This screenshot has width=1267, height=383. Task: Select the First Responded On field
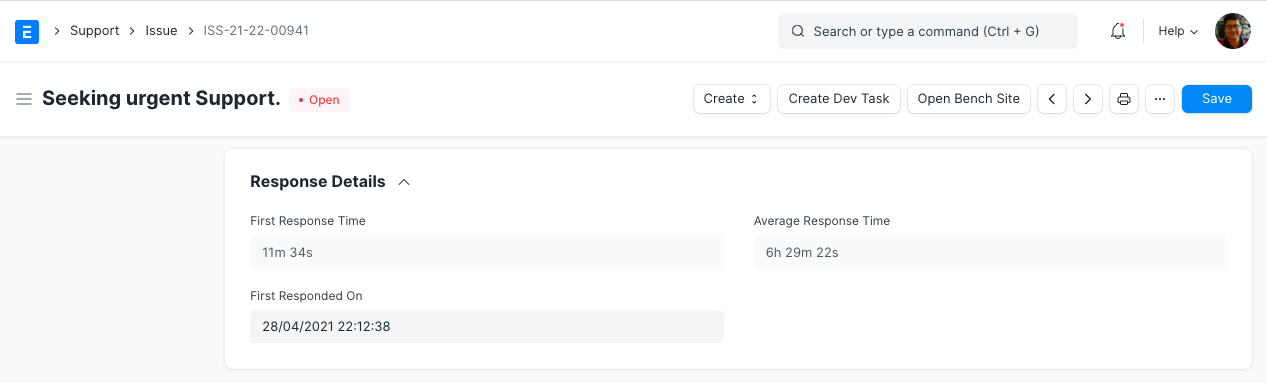point(487,327)
